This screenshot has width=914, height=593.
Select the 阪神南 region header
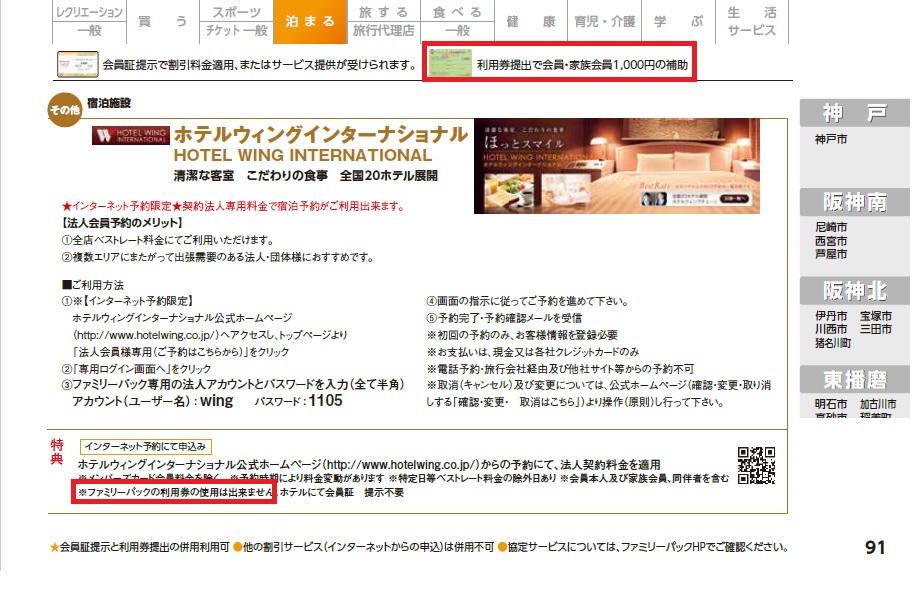[855, 202]
